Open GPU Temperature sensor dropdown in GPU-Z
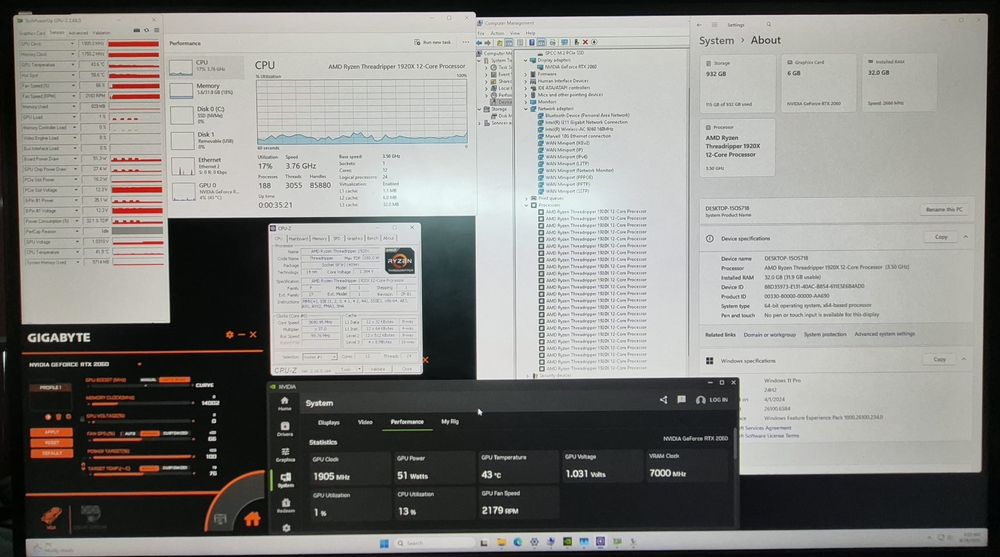This screenshot has height=557, width=1000. point(73,64)
